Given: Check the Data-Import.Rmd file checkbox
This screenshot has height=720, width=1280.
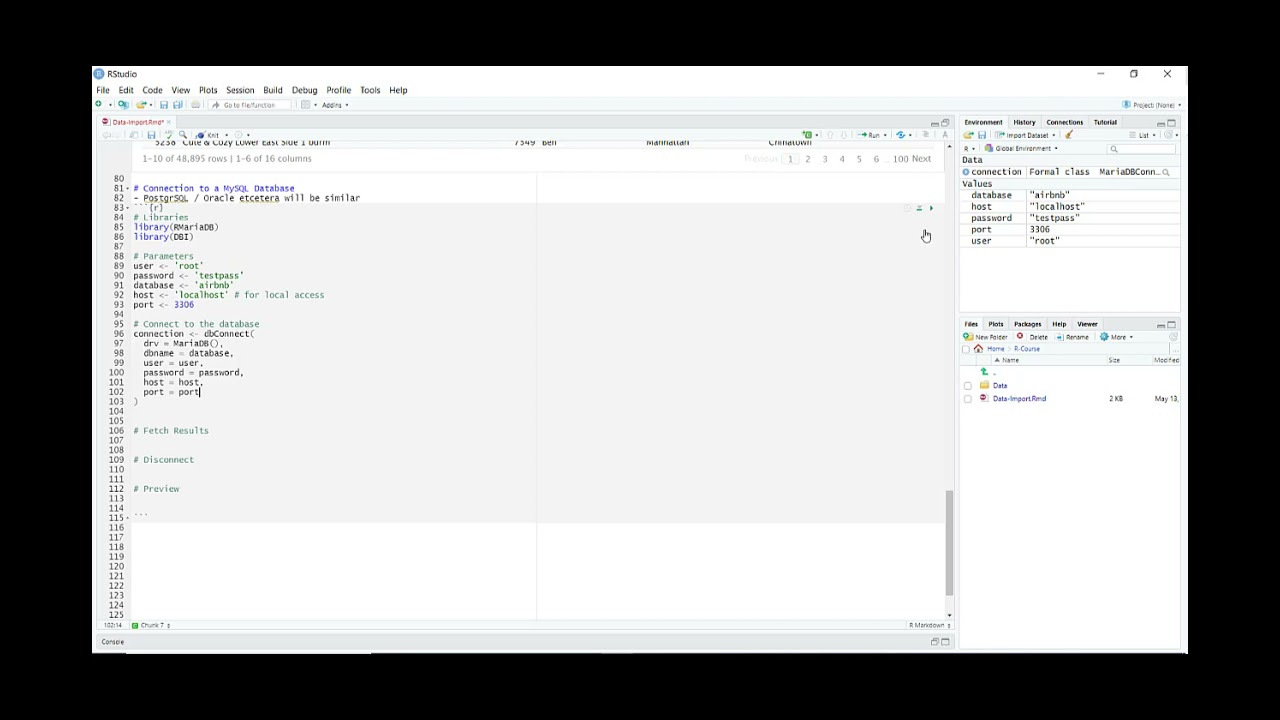Looking at the screenshot, I should (x=967, y=399).
